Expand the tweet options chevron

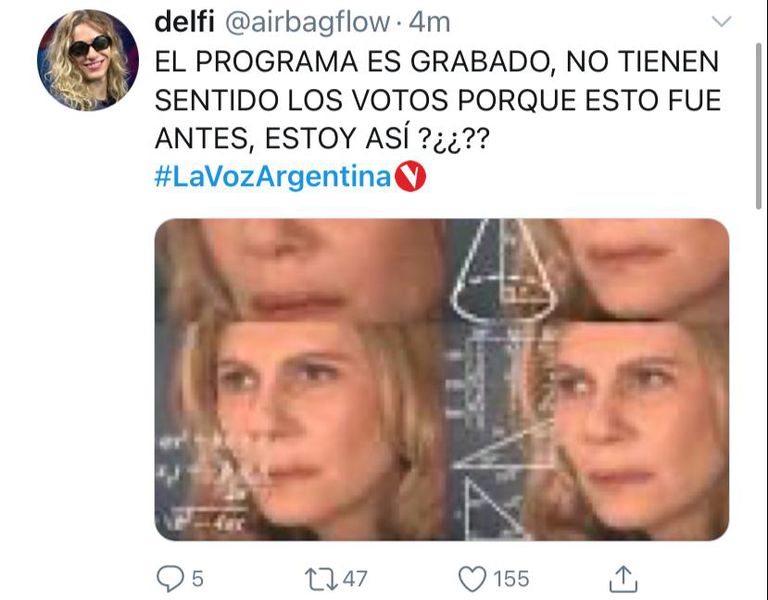tap(721, 22)
